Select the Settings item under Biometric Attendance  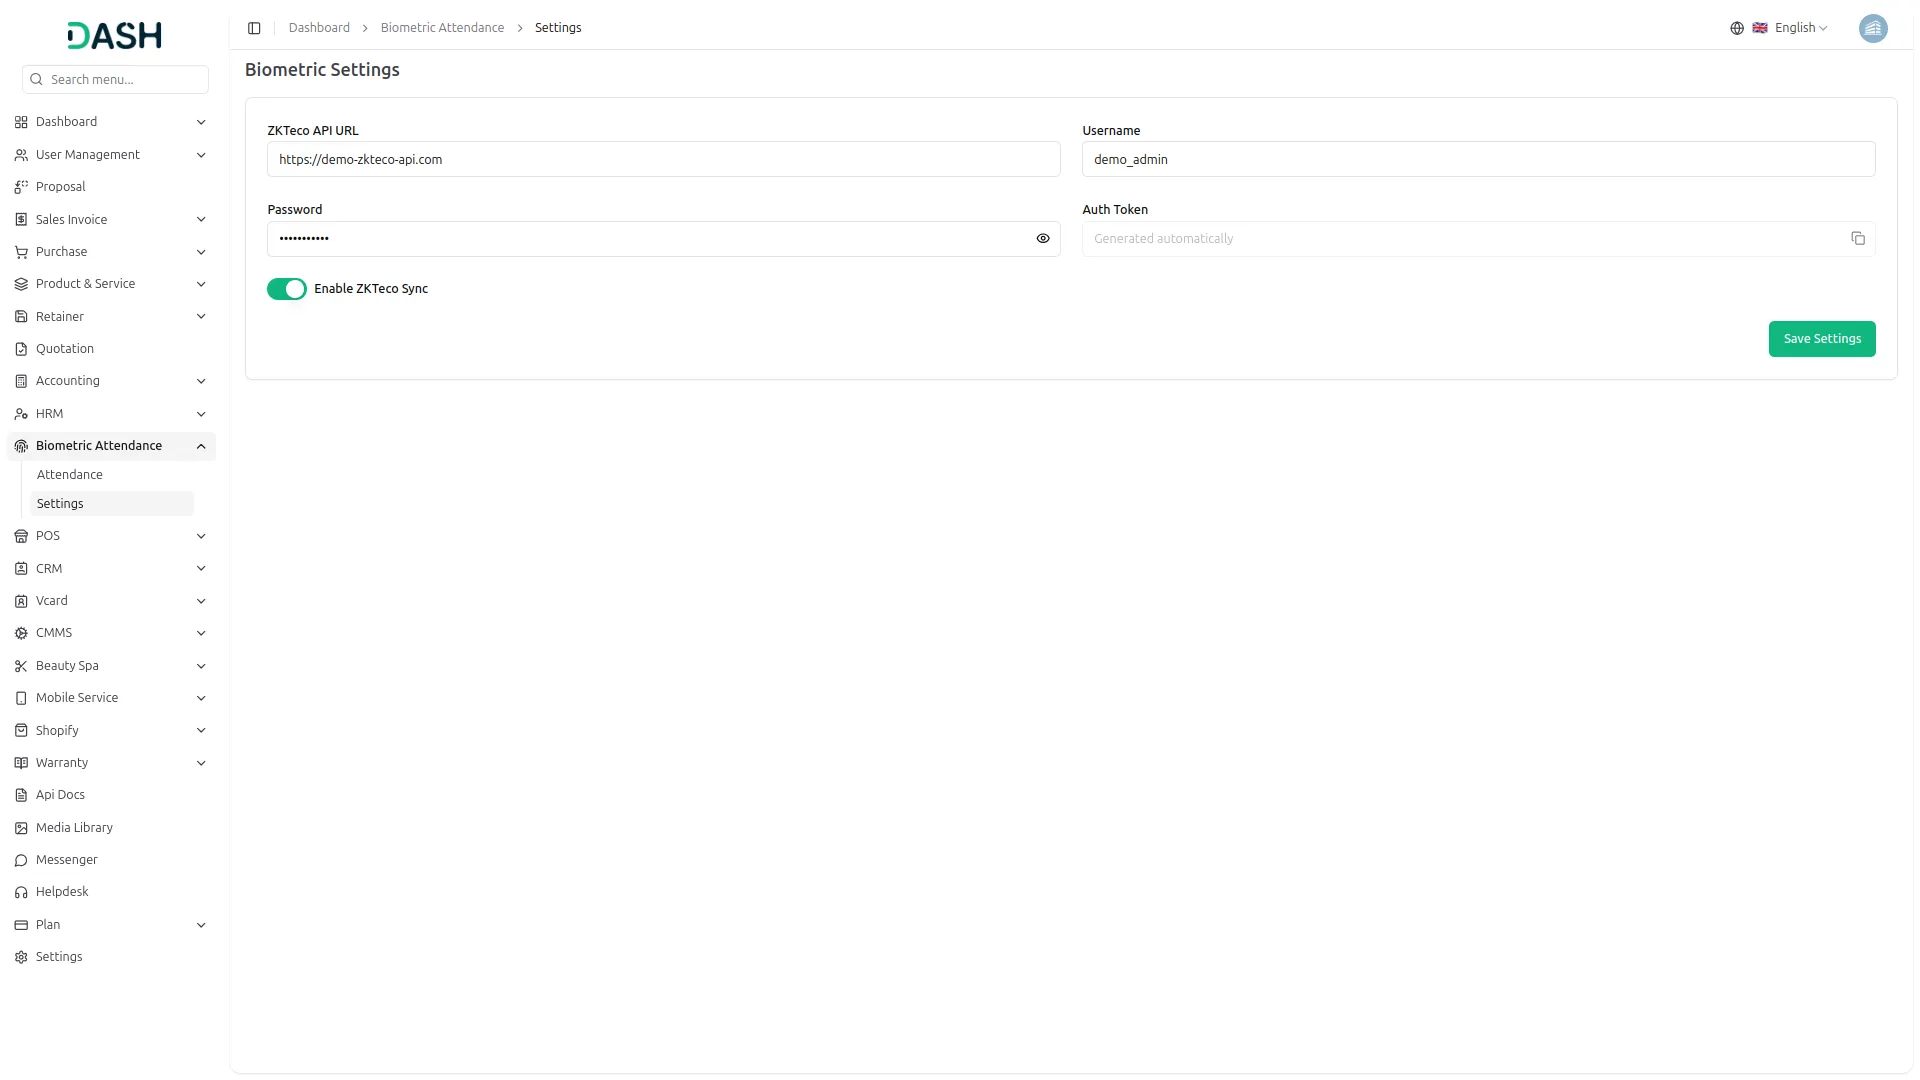pos(111,504)
